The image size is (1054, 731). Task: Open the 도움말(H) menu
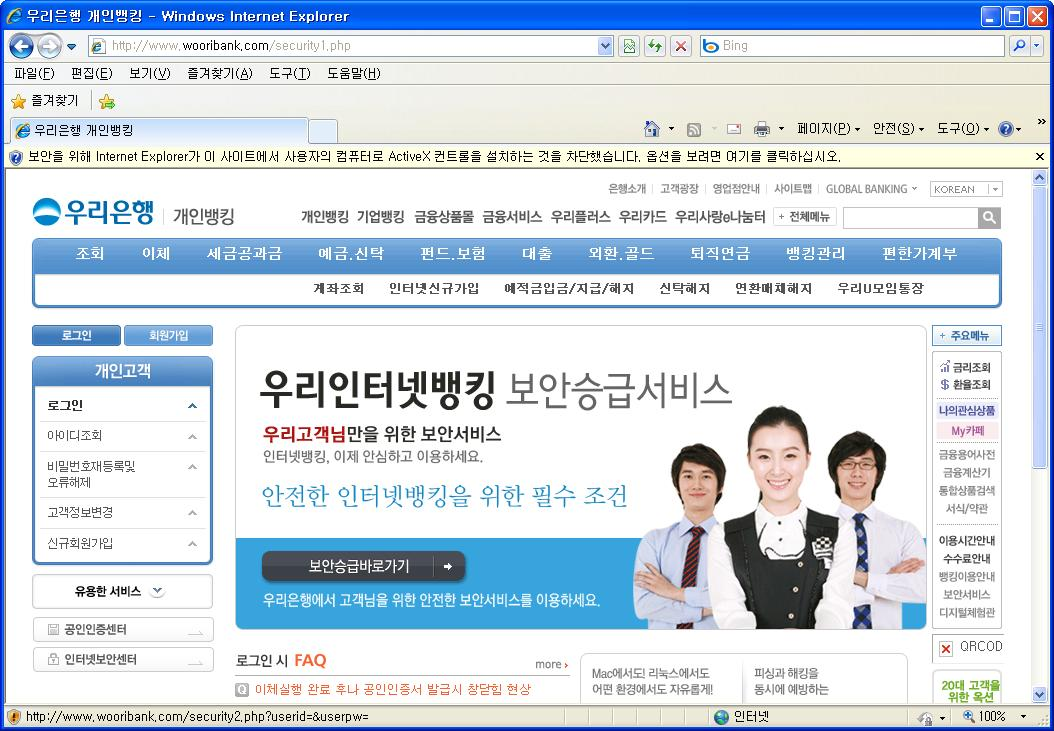click(x=354, y=73)
